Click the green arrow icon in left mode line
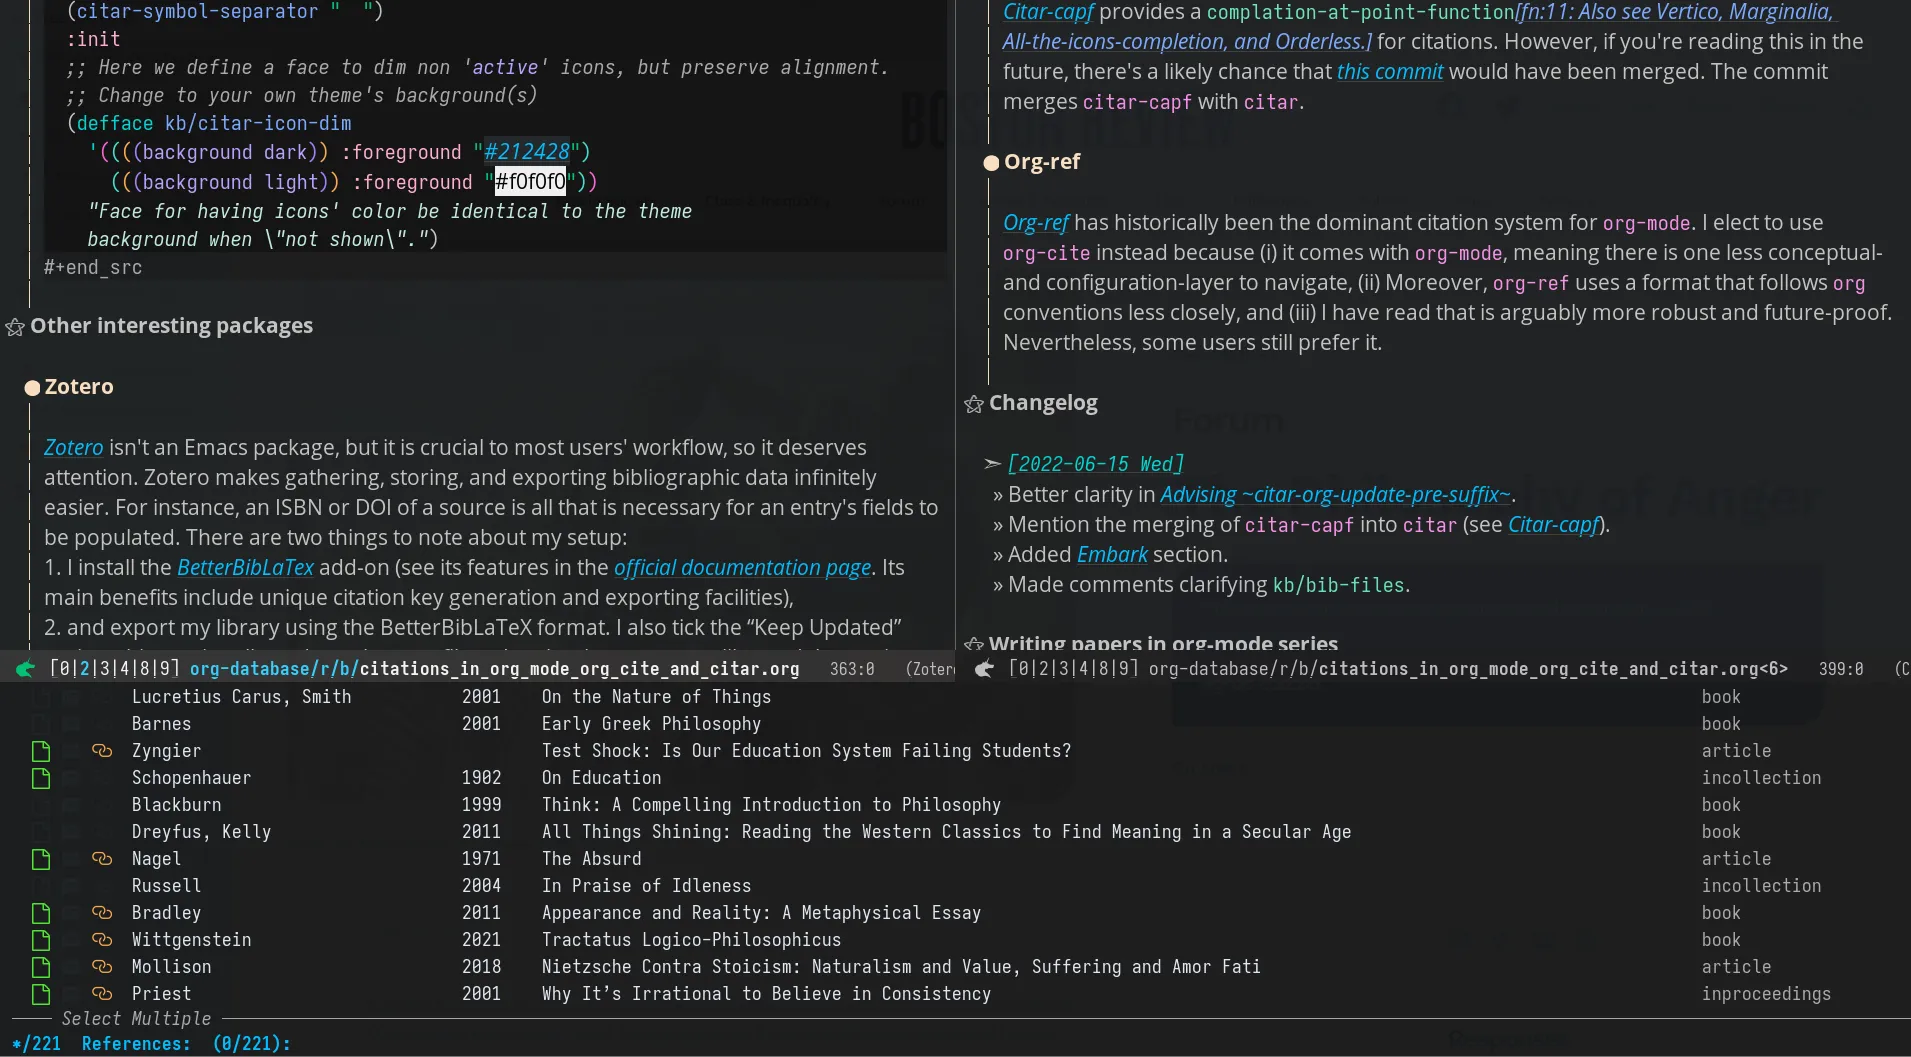The height and width of the screenshot is (1057, 1911). coord(25,669)
